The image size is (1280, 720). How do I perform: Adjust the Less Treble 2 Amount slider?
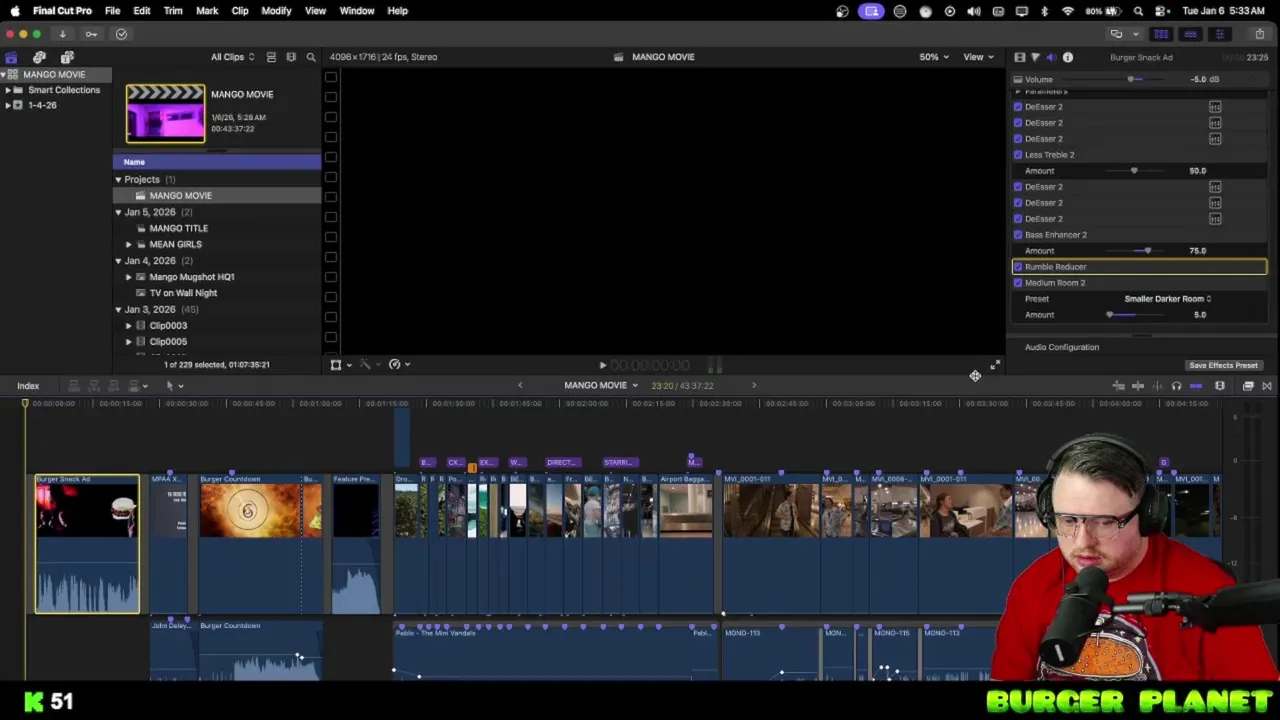(1133, 171)
